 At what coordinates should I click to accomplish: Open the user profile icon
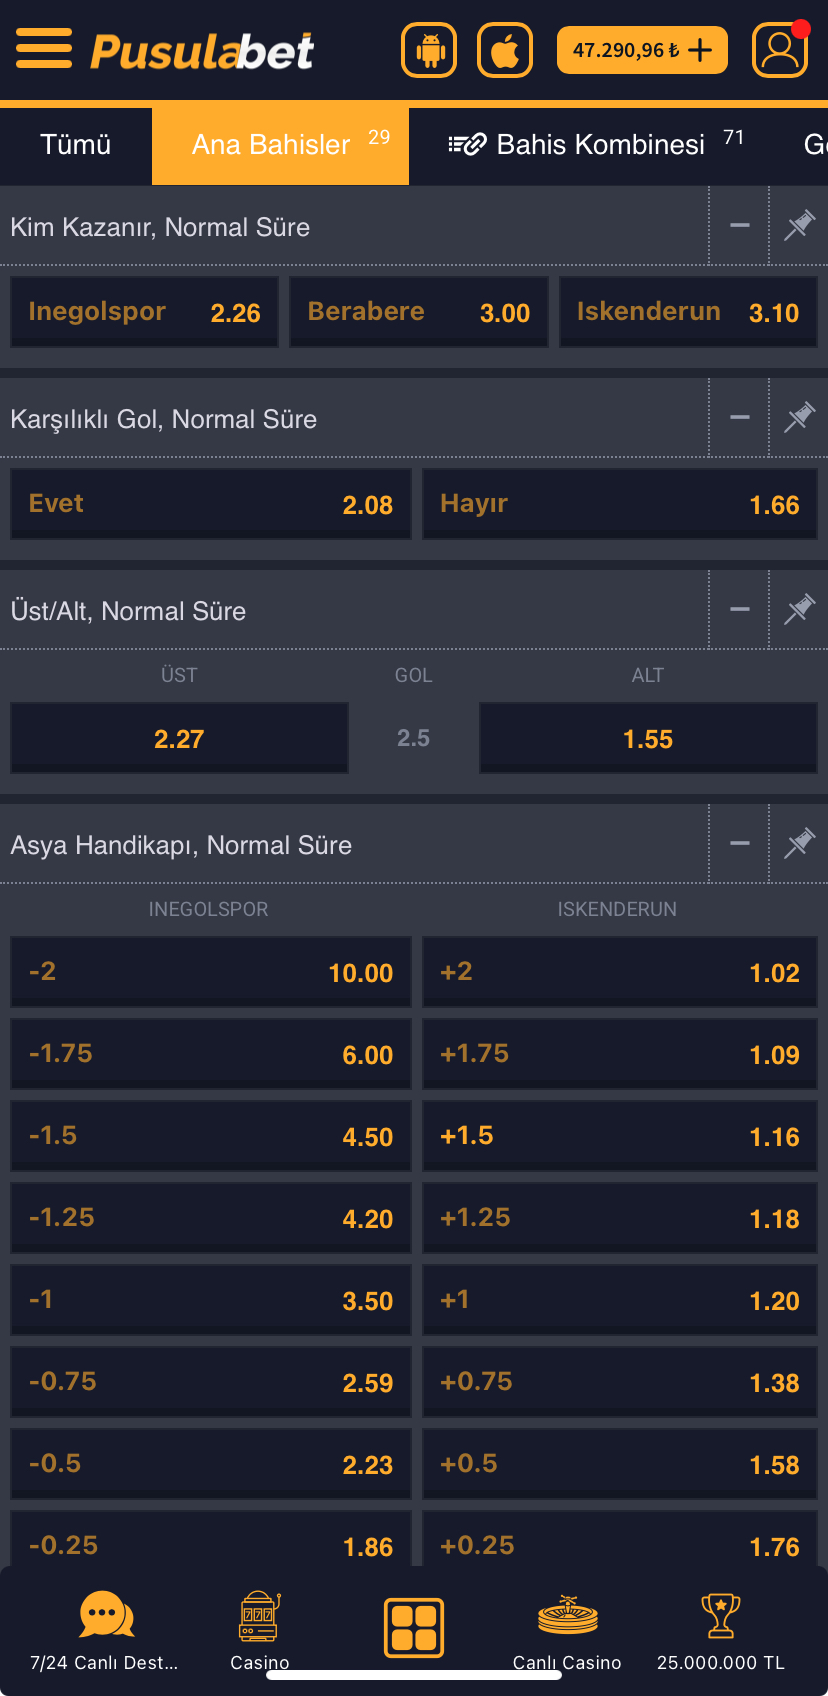pos(779,50)
